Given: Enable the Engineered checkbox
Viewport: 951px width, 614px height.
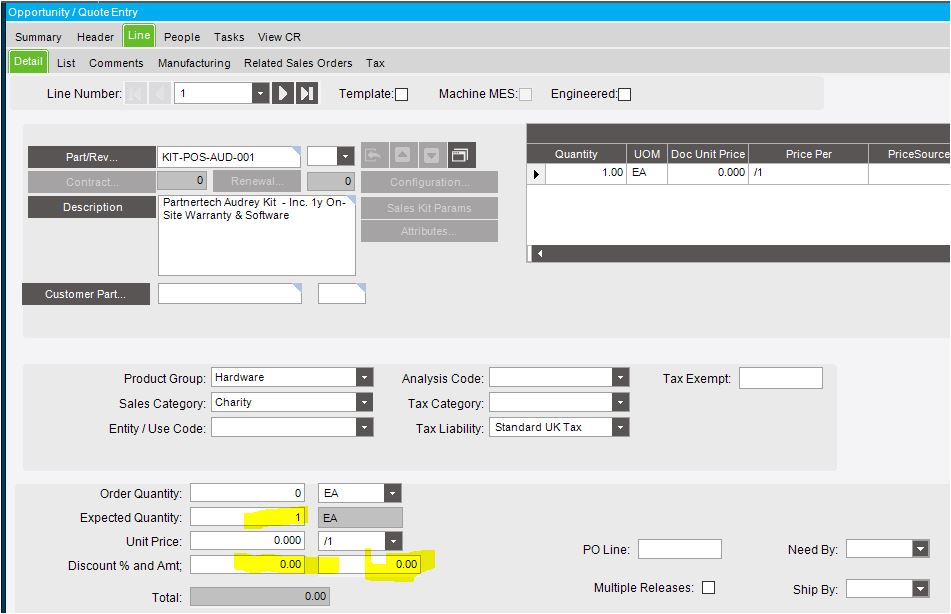Looking at the screenshot, I should pos(624,94).
